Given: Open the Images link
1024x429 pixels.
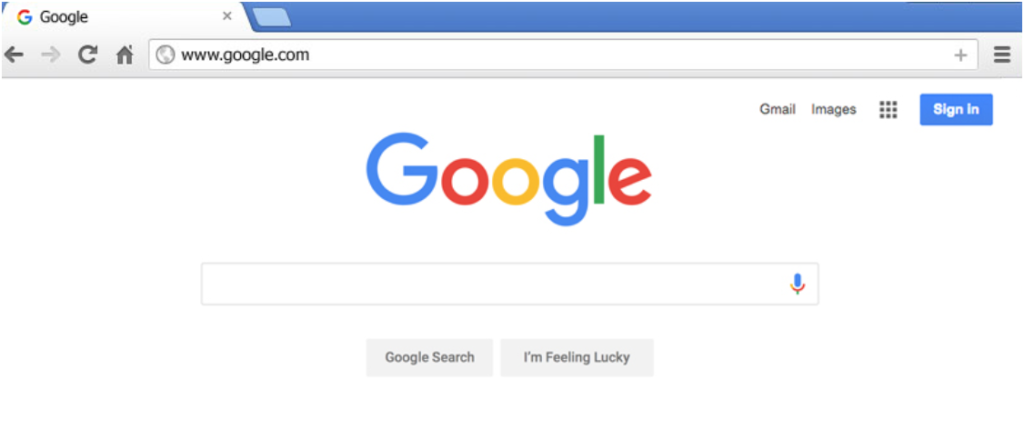Looking at the screenshot, I should point(833,110).
